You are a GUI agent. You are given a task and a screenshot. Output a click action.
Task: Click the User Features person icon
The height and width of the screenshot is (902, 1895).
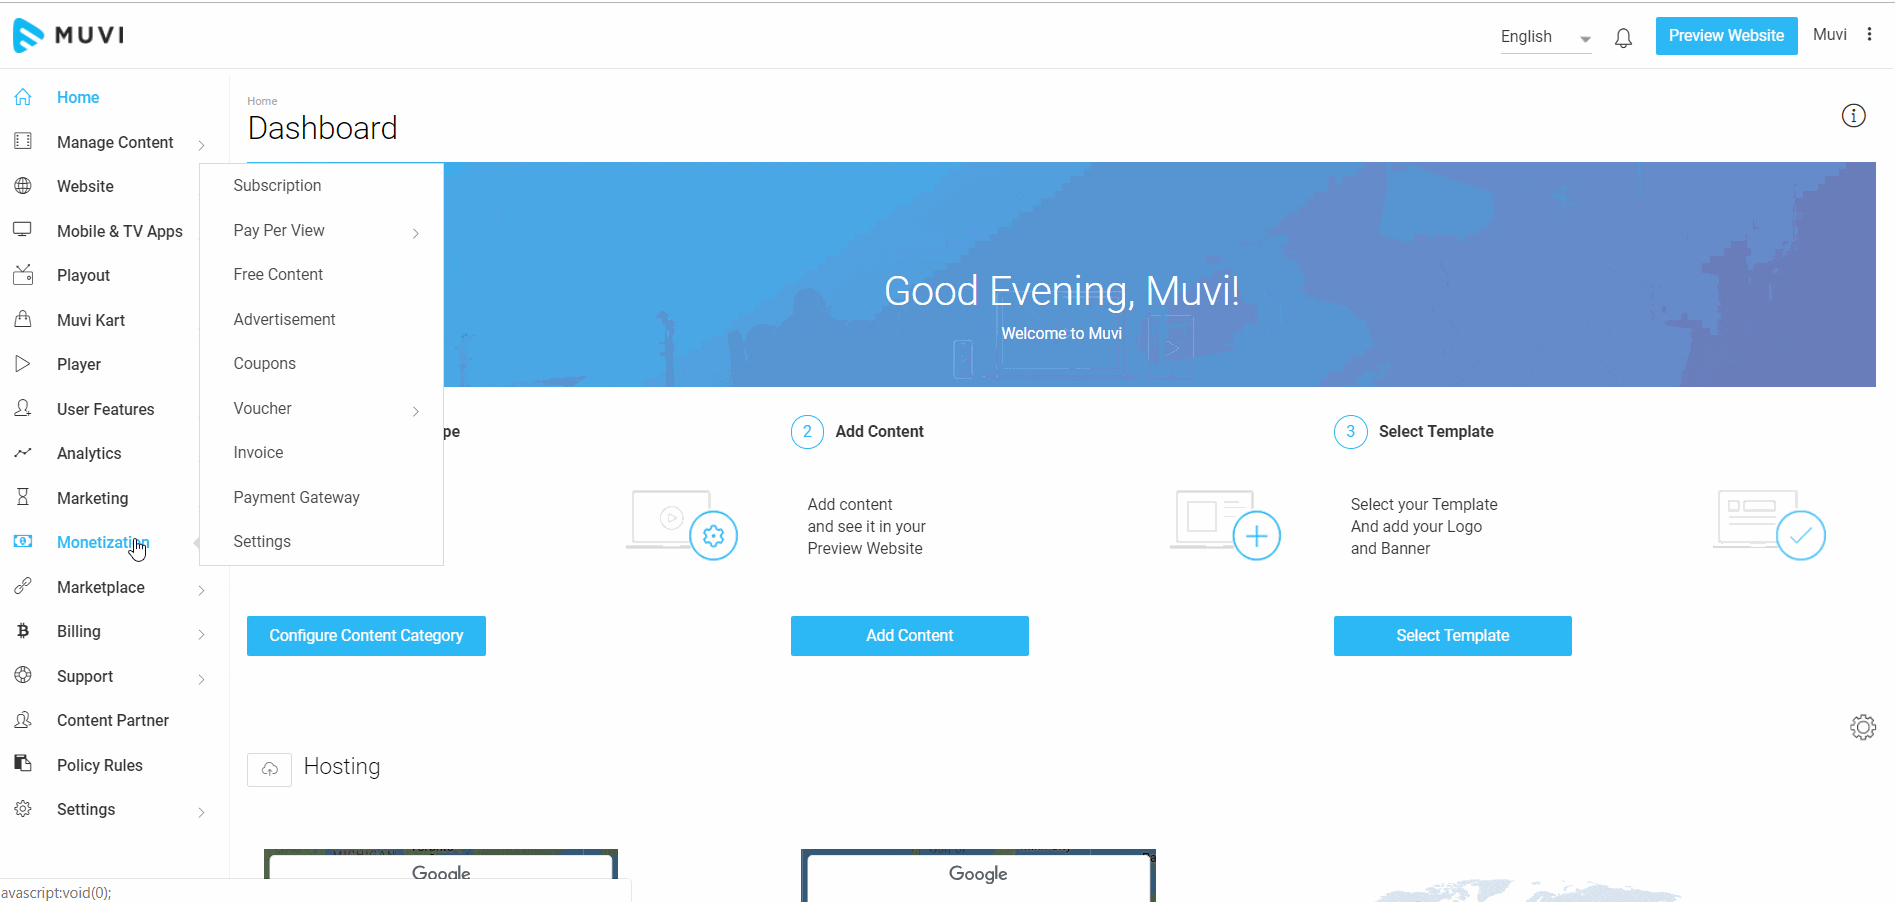[x=23, y=408]
